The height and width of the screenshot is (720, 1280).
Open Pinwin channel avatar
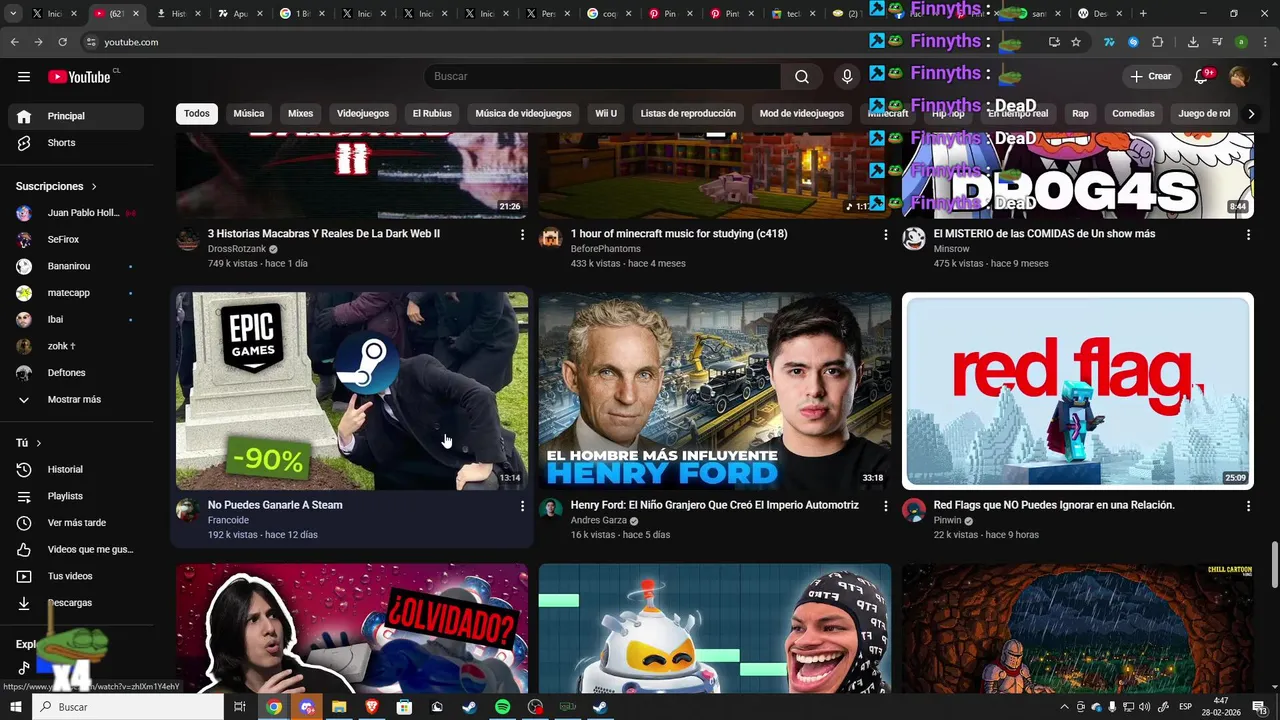914,510
